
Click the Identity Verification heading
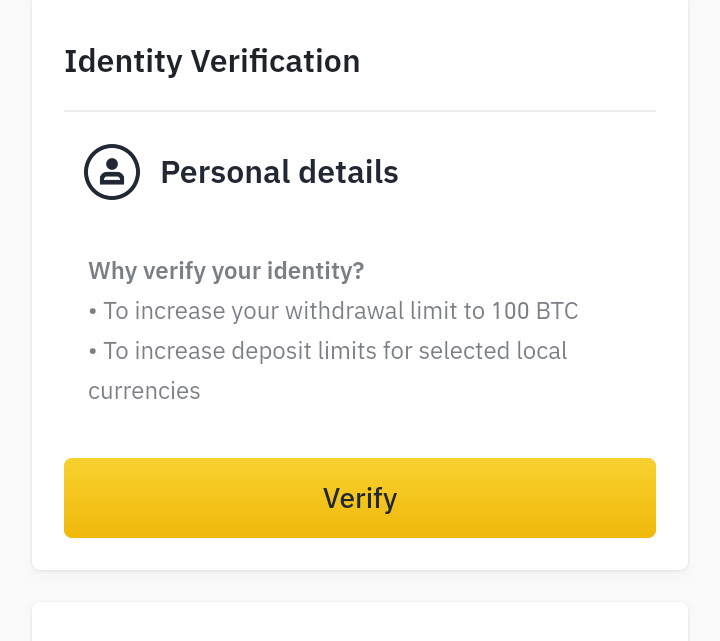point(212,61)
